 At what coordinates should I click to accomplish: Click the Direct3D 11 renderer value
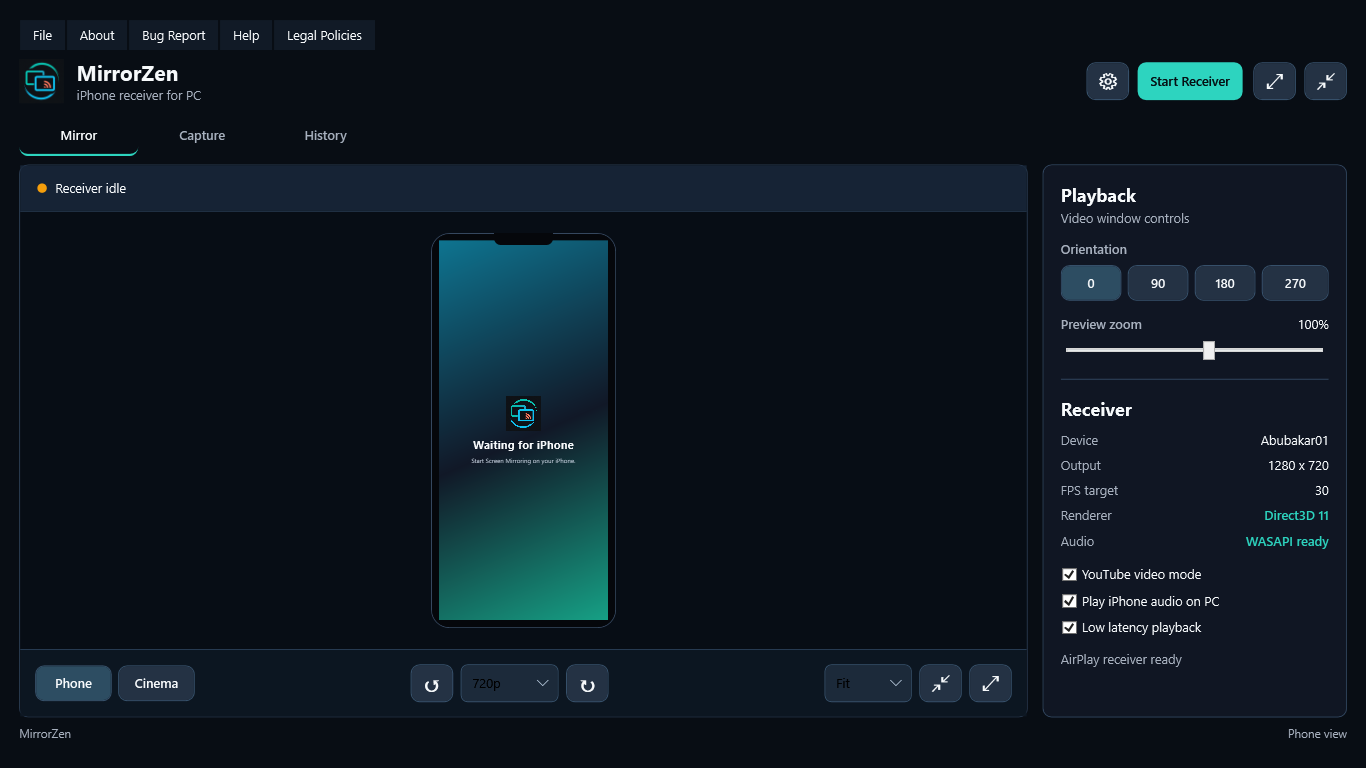1296,516
